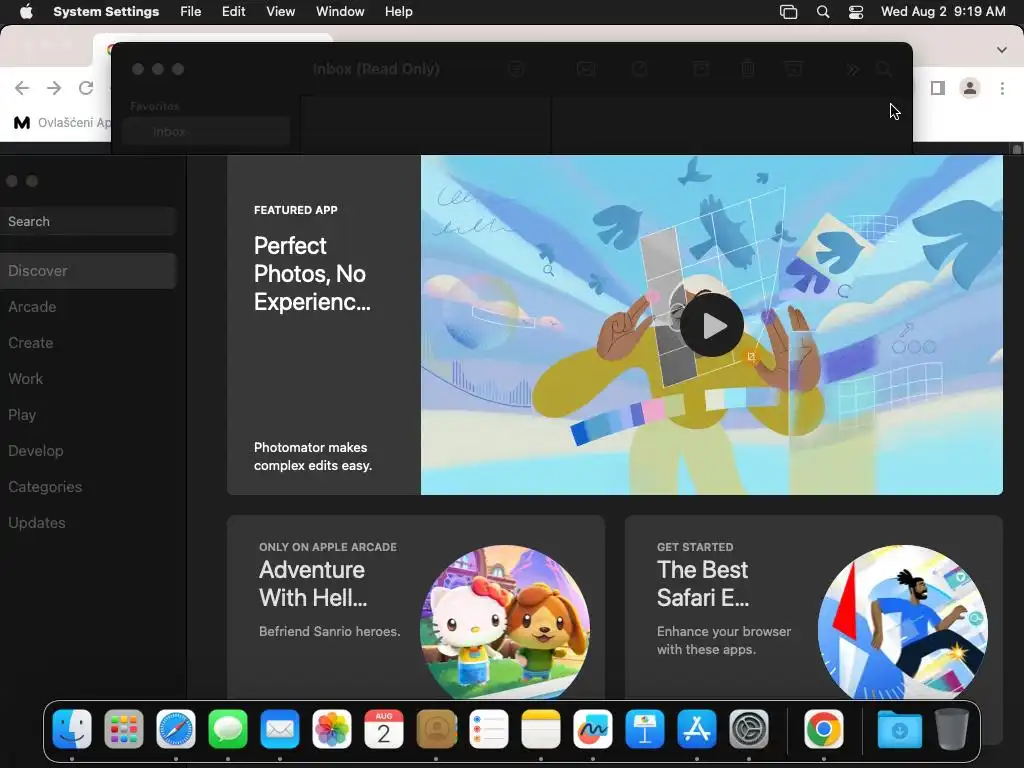The width and height of the screenshot is (1024, 768).
Task: Click the date and time in menu bar
Action: pyautogui.click(x=943, y=12)
